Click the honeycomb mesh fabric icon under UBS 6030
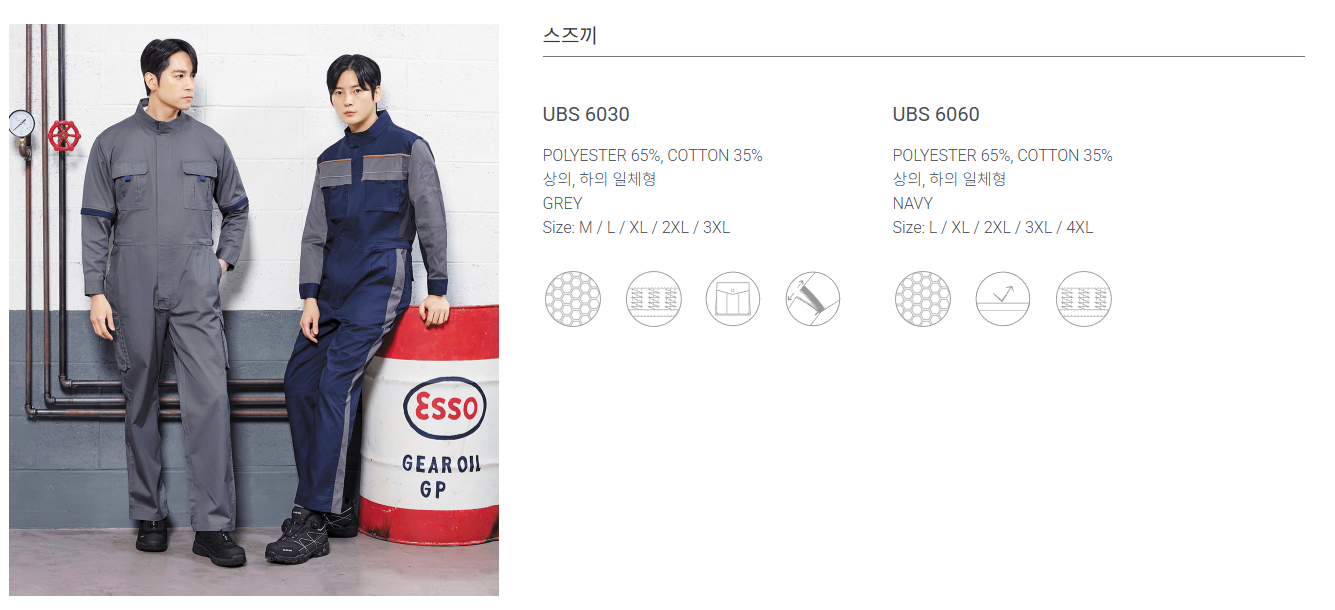 click(x=573, y=299)
